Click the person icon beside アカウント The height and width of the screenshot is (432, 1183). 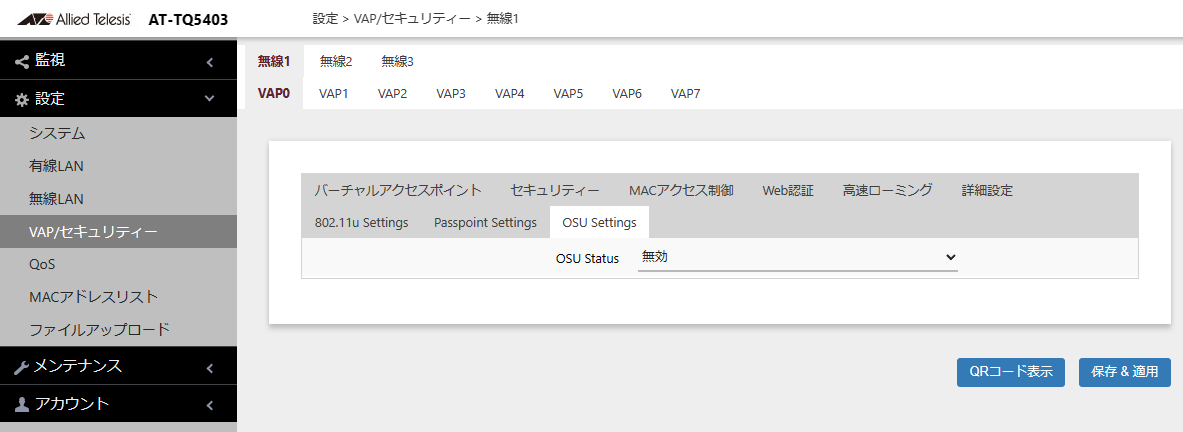(22, 405)
